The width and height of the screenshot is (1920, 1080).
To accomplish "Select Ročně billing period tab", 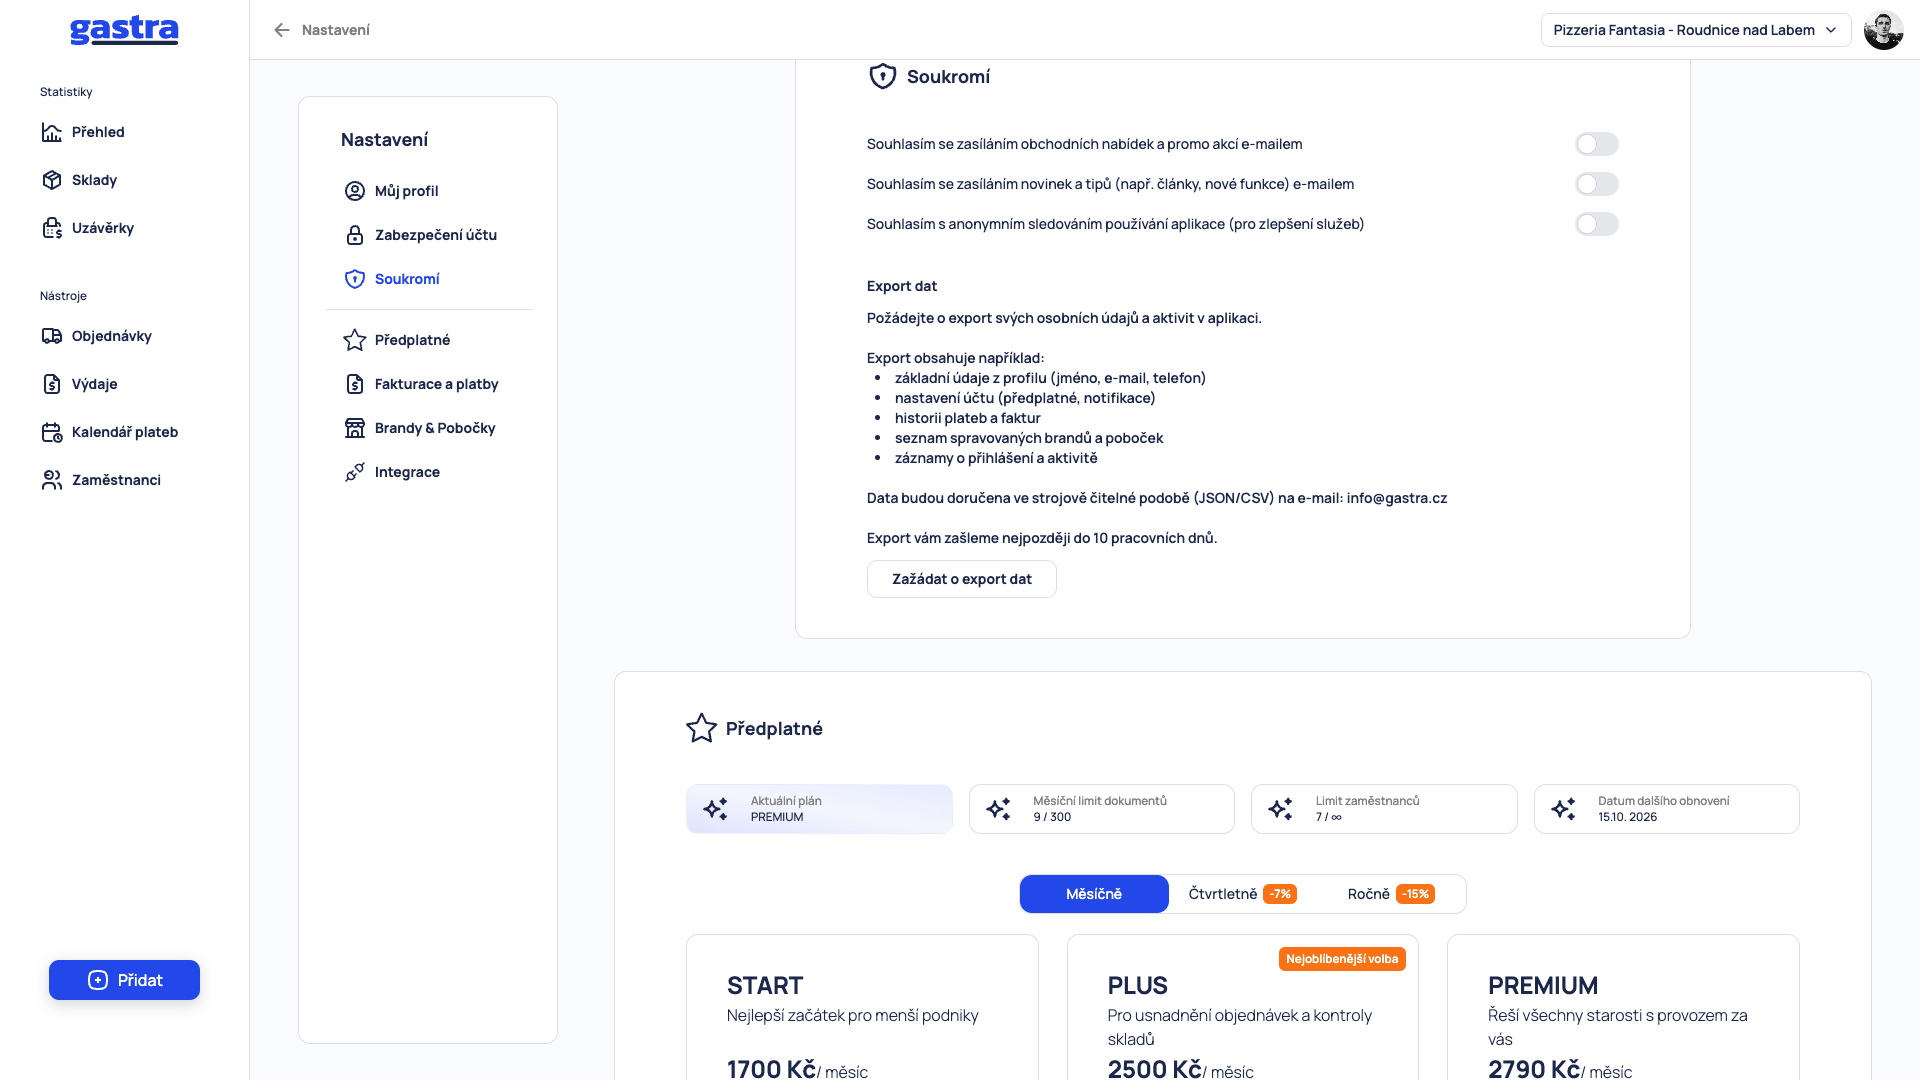I will pyautogui.click(x=1390, y=894).
